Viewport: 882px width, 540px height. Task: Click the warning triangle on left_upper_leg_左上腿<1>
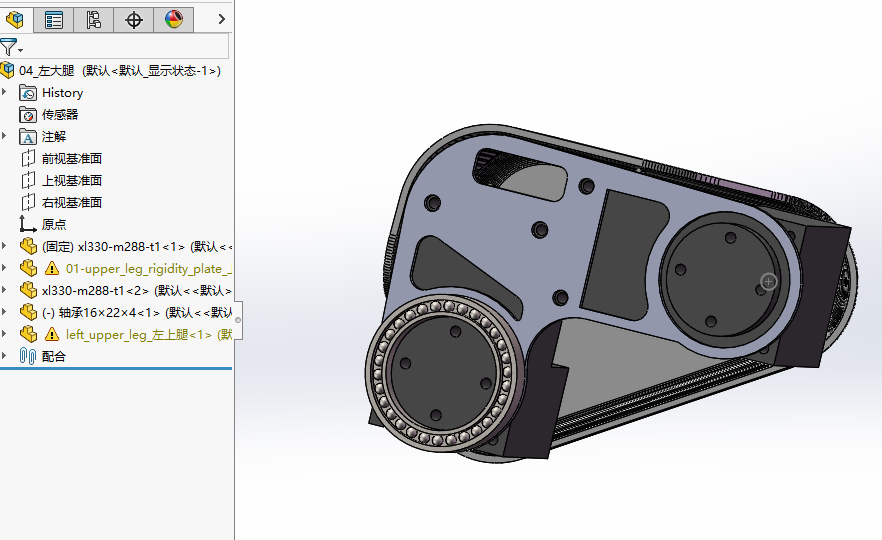pyautogui.click(x=52, y=334)
